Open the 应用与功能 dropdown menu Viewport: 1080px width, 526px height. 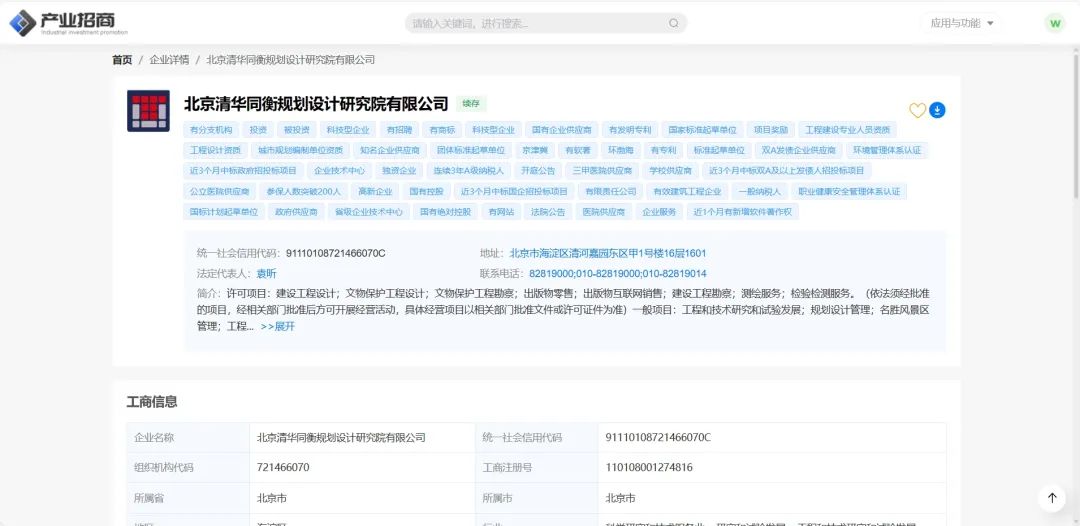[x=962, y=23]
